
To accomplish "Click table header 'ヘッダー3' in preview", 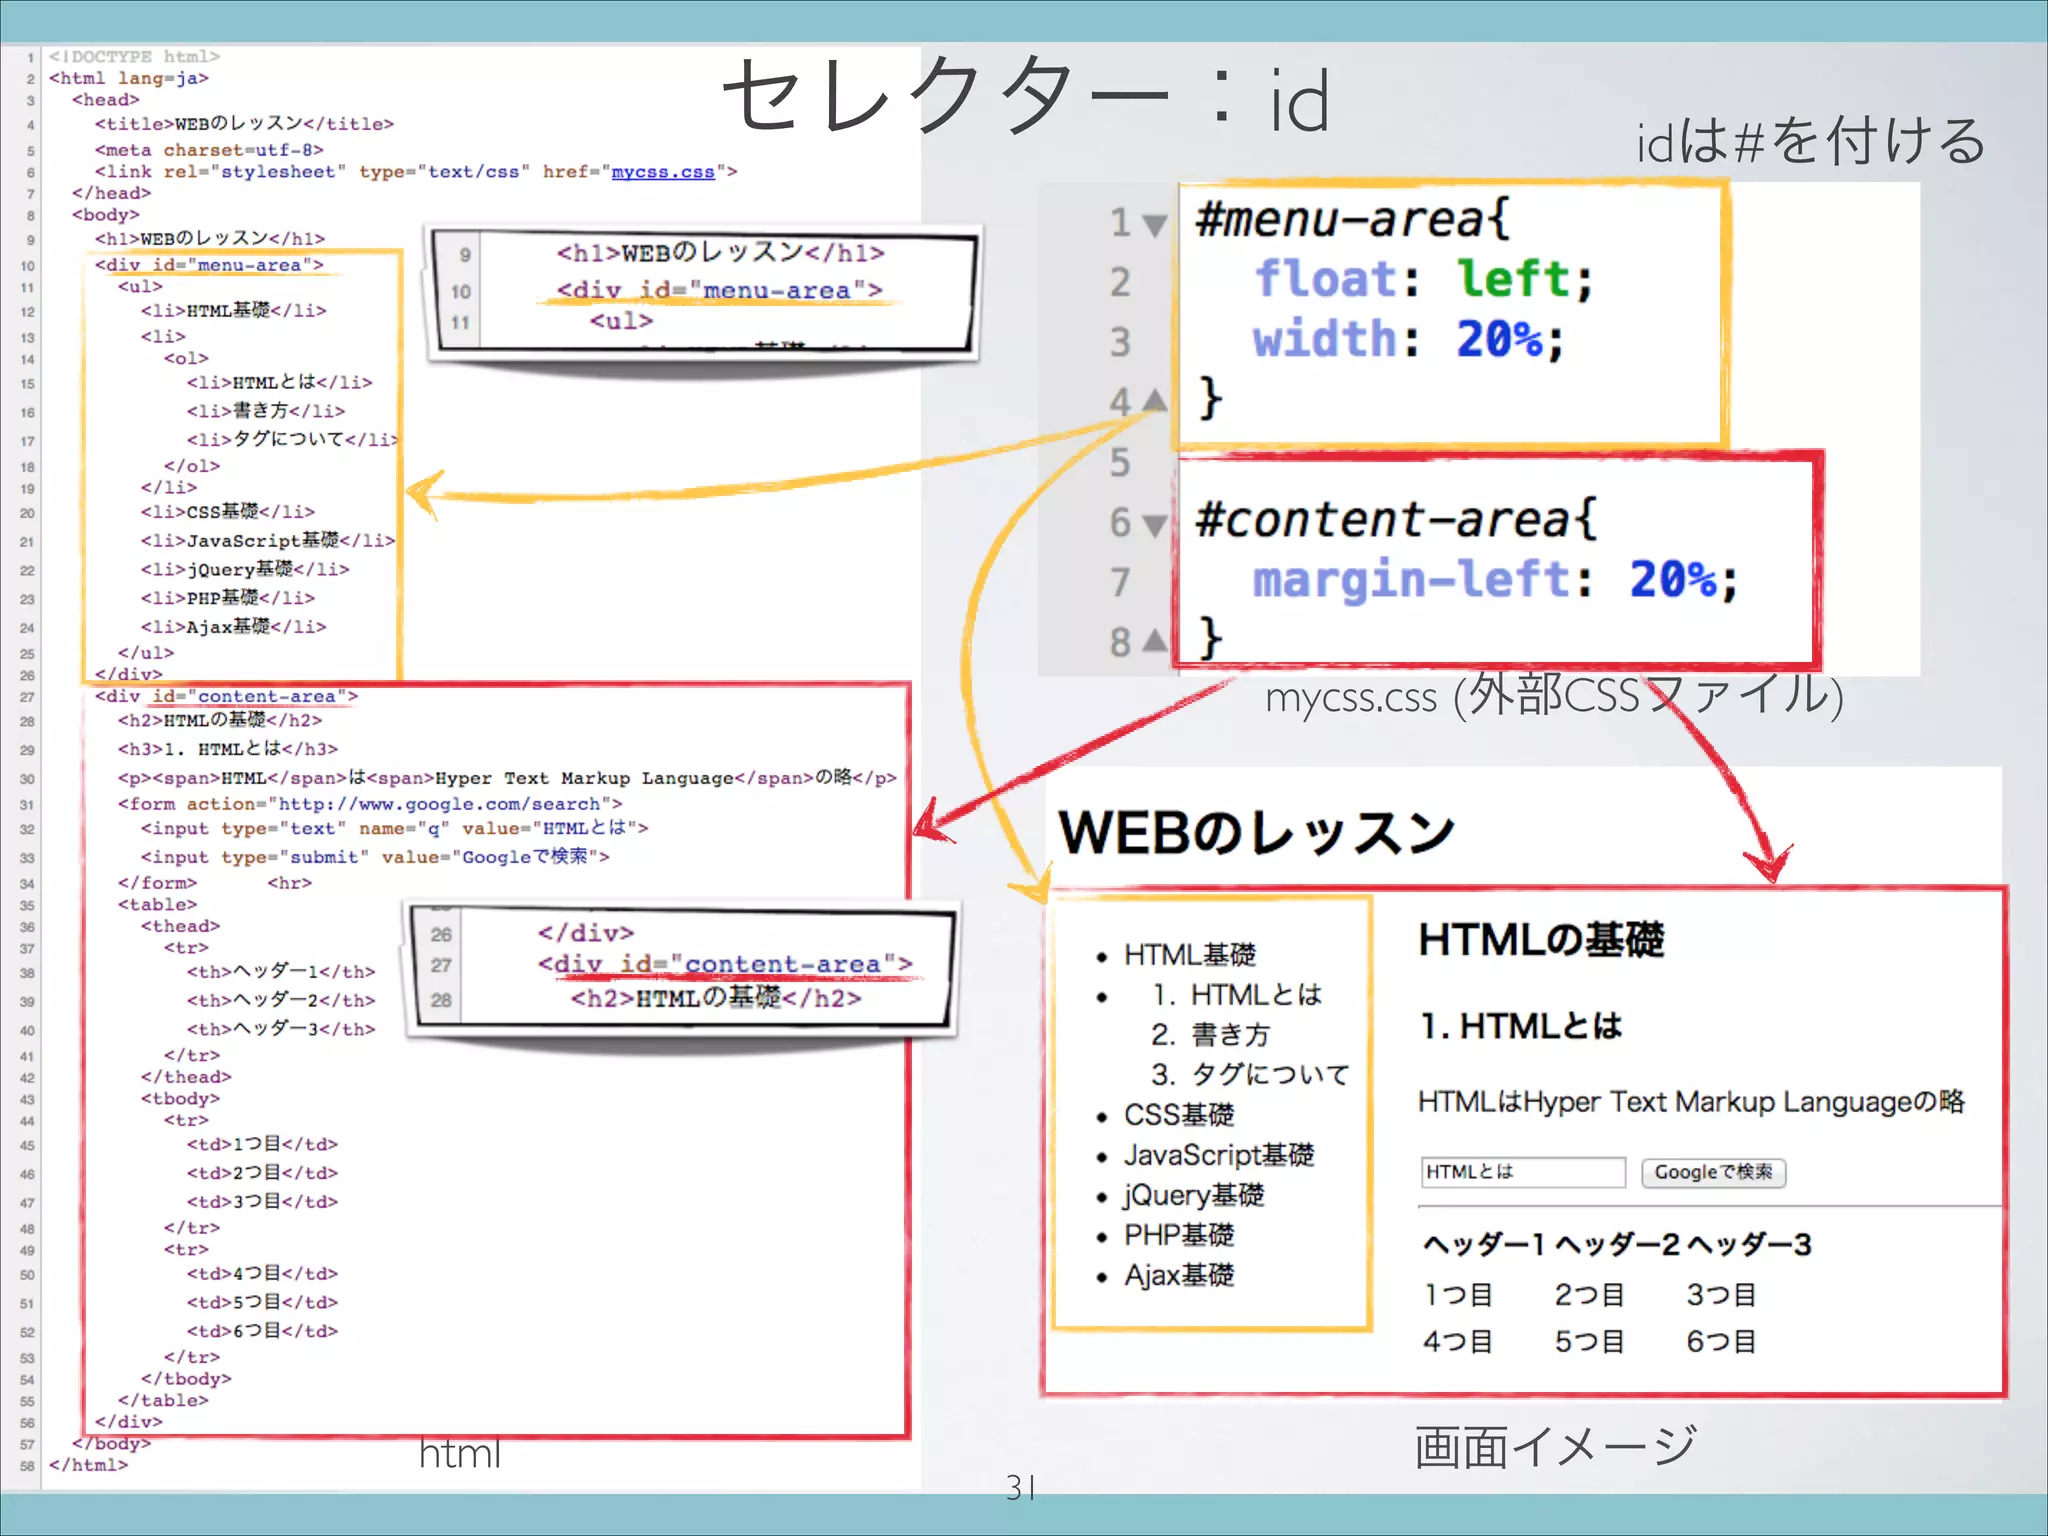I will coord(1749,1244).
